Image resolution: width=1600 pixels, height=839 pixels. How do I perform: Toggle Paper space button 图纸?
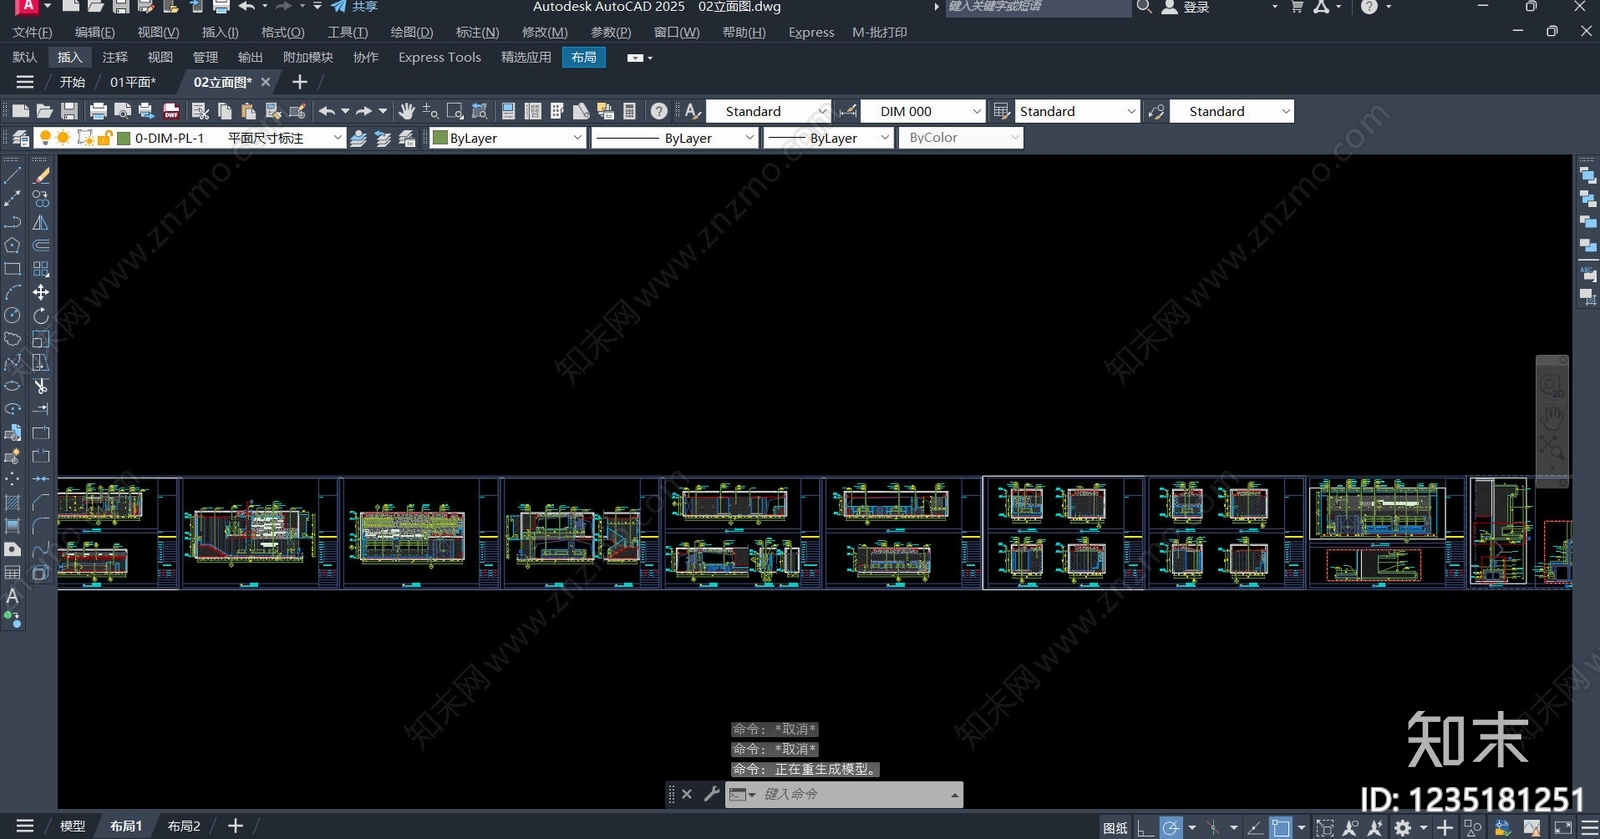coord(1115,827)
